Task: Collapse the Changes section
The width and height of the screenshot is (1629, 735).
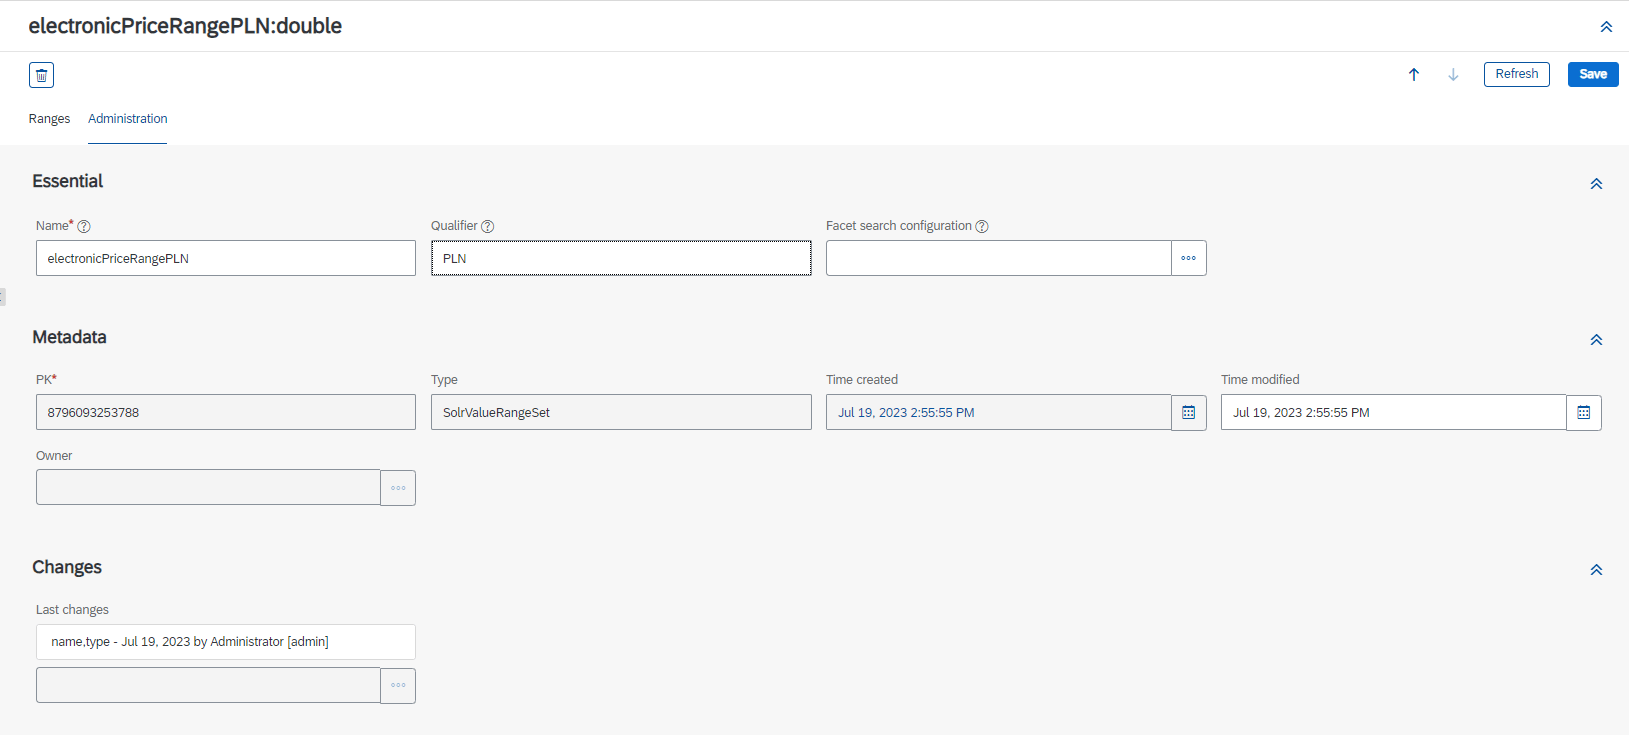Action: click(x=1596, y=569)
